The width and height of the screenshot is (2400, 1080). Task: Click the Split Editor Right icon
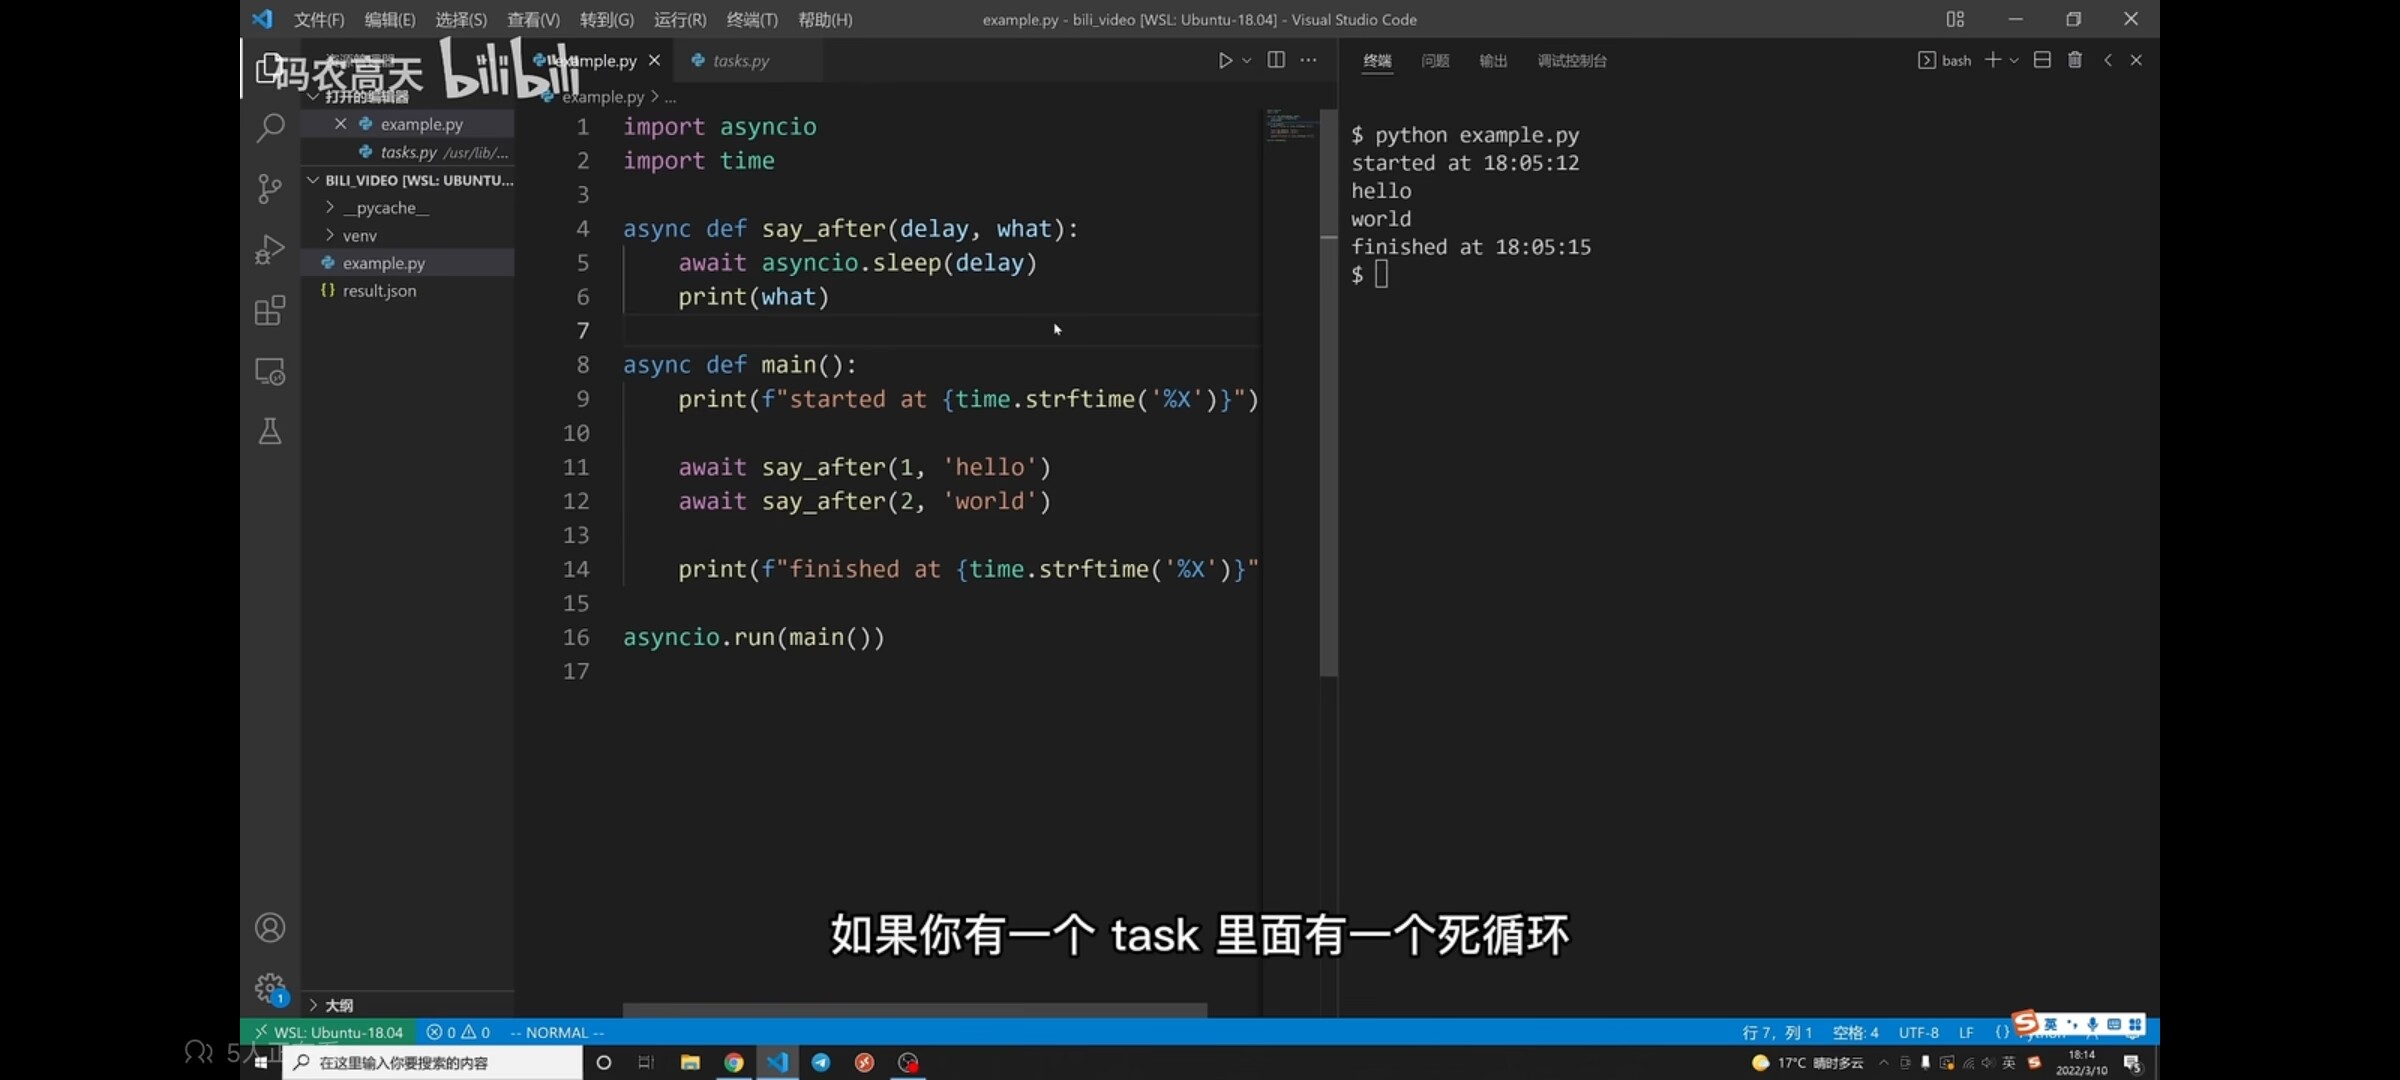(1276, 61)
